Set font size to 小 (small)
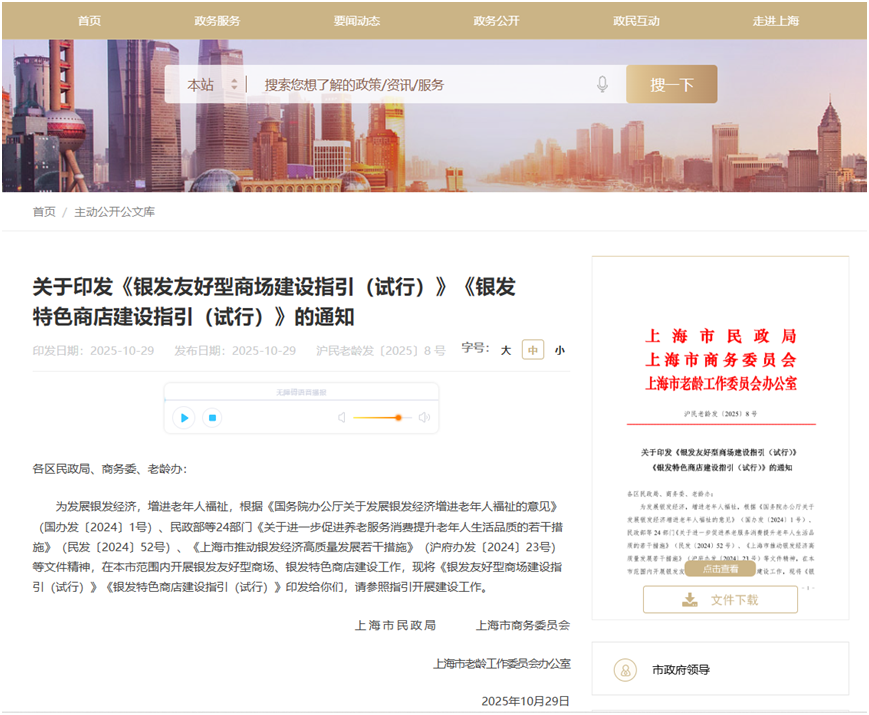Screen dimensions: 869x715 (559, 350)
